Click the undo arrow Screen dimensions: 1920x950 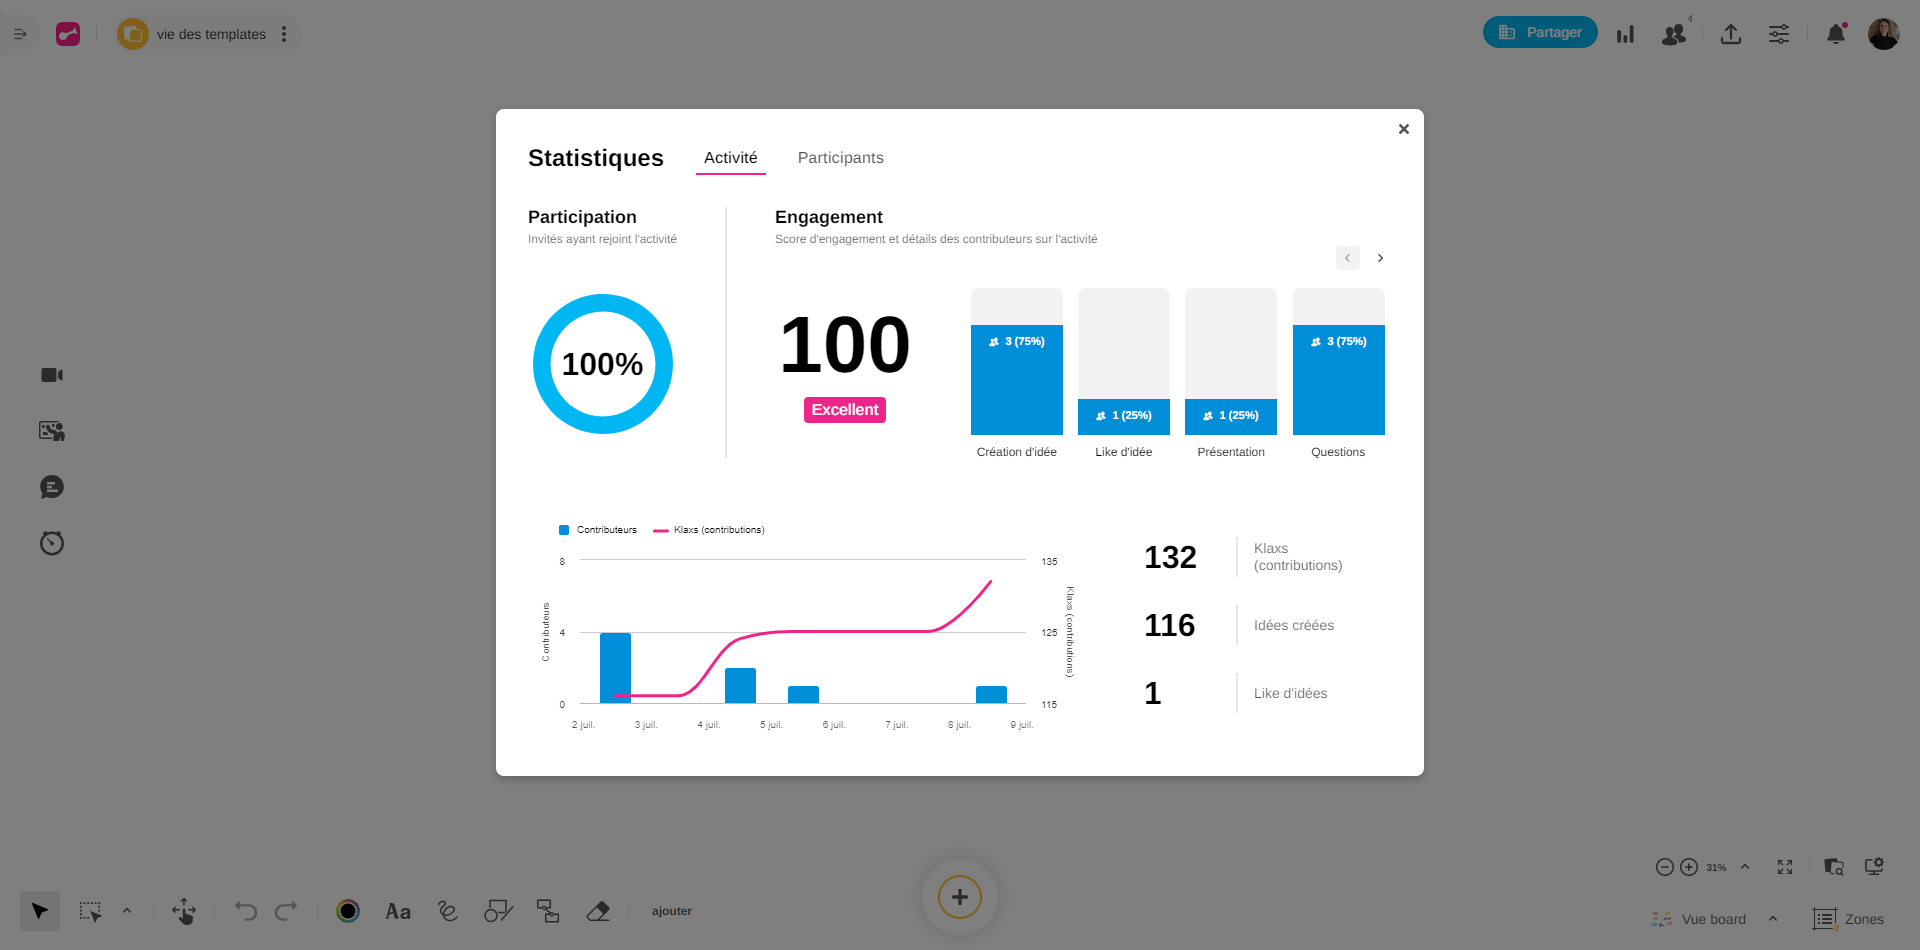pyautogui.click(x=246, y=911)
